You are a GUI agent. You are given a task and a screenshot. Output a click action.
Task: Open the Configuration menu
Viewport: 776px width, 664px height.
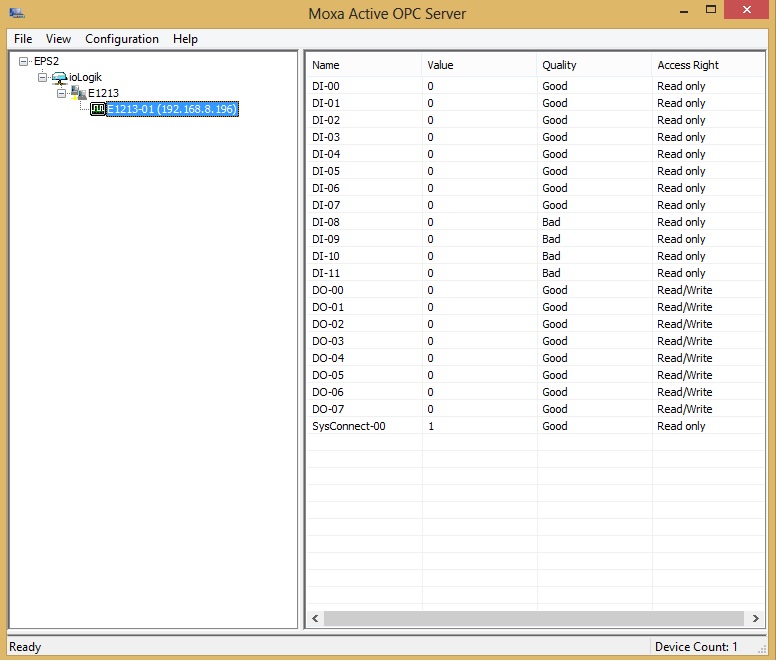click(x=122, y=39)
